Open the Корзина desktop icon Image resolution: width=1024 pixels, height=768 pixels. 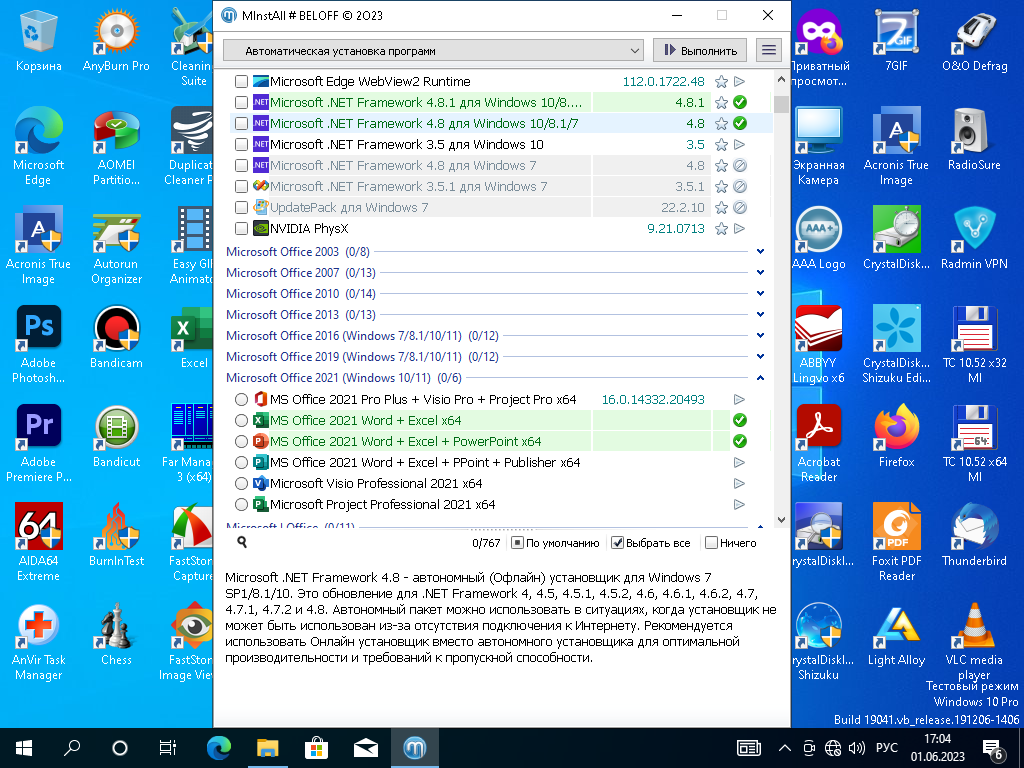[38, 41]
